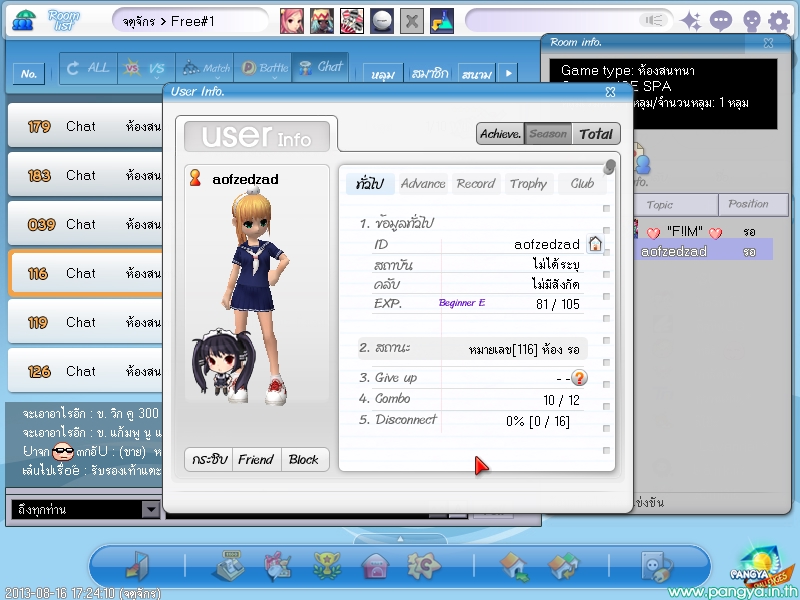800x600 pixels.
Task: Select the ทั่วไป tab
Action: pyautogui.click(x=370, y=184)
